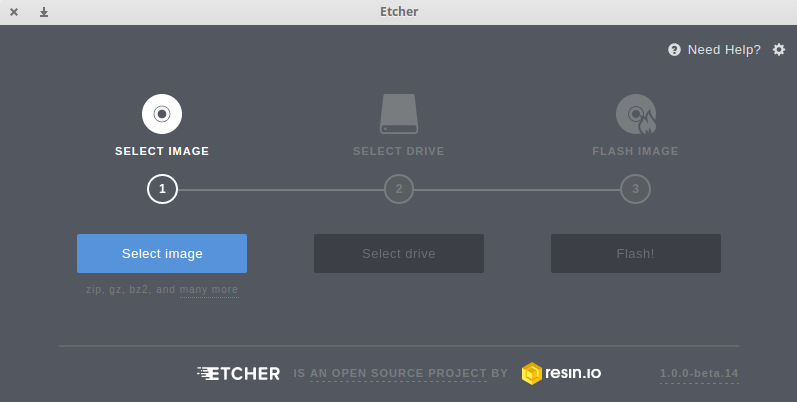The image size is (797, 402).
Task: Click the FLASH IMAGE heading text
Action: click(635, 151)
